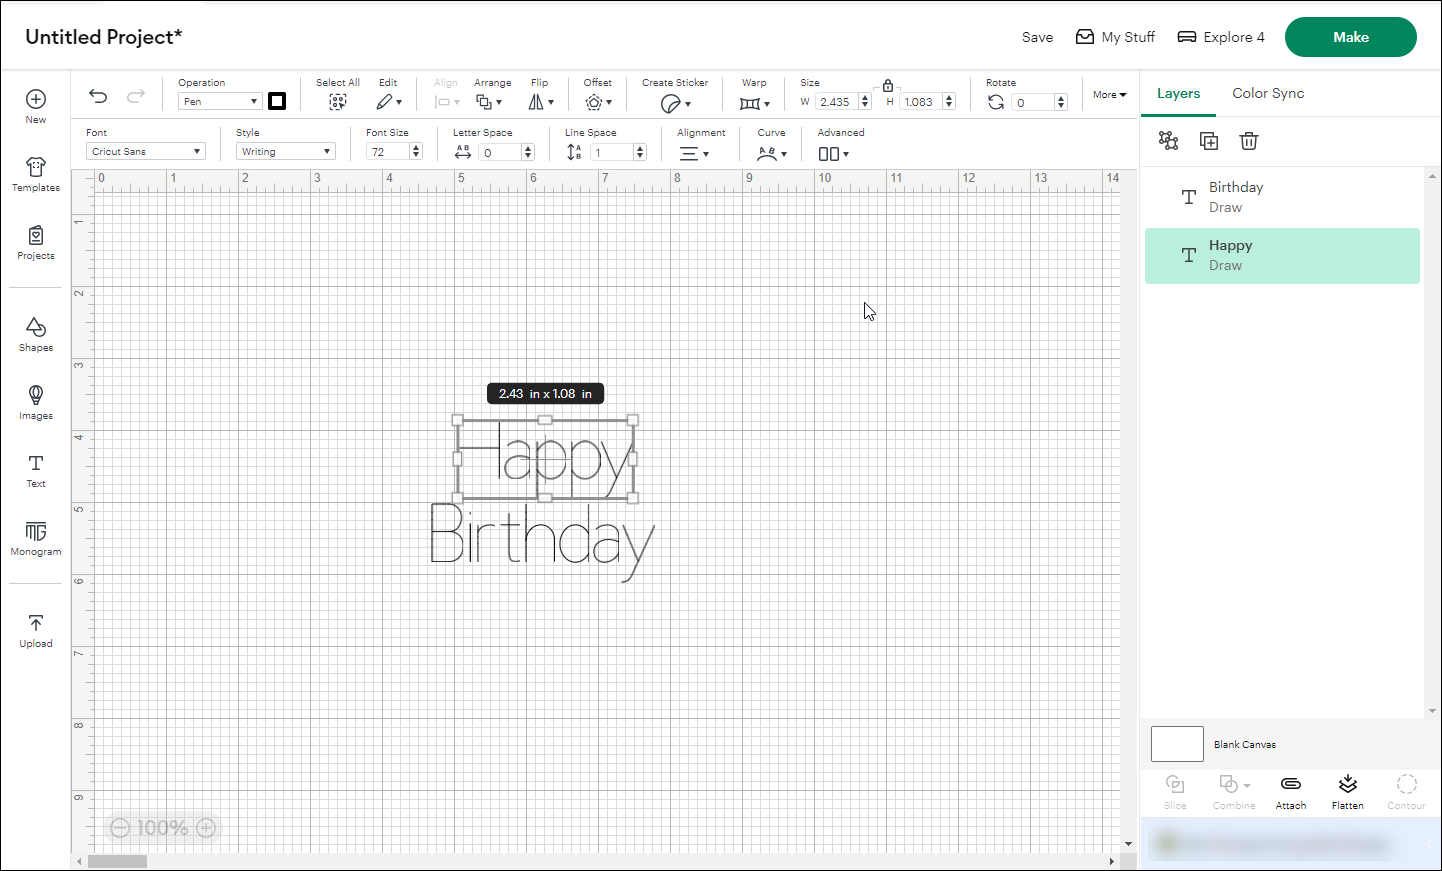
Task: Open the Offset tool
Action: coord(597,102)
